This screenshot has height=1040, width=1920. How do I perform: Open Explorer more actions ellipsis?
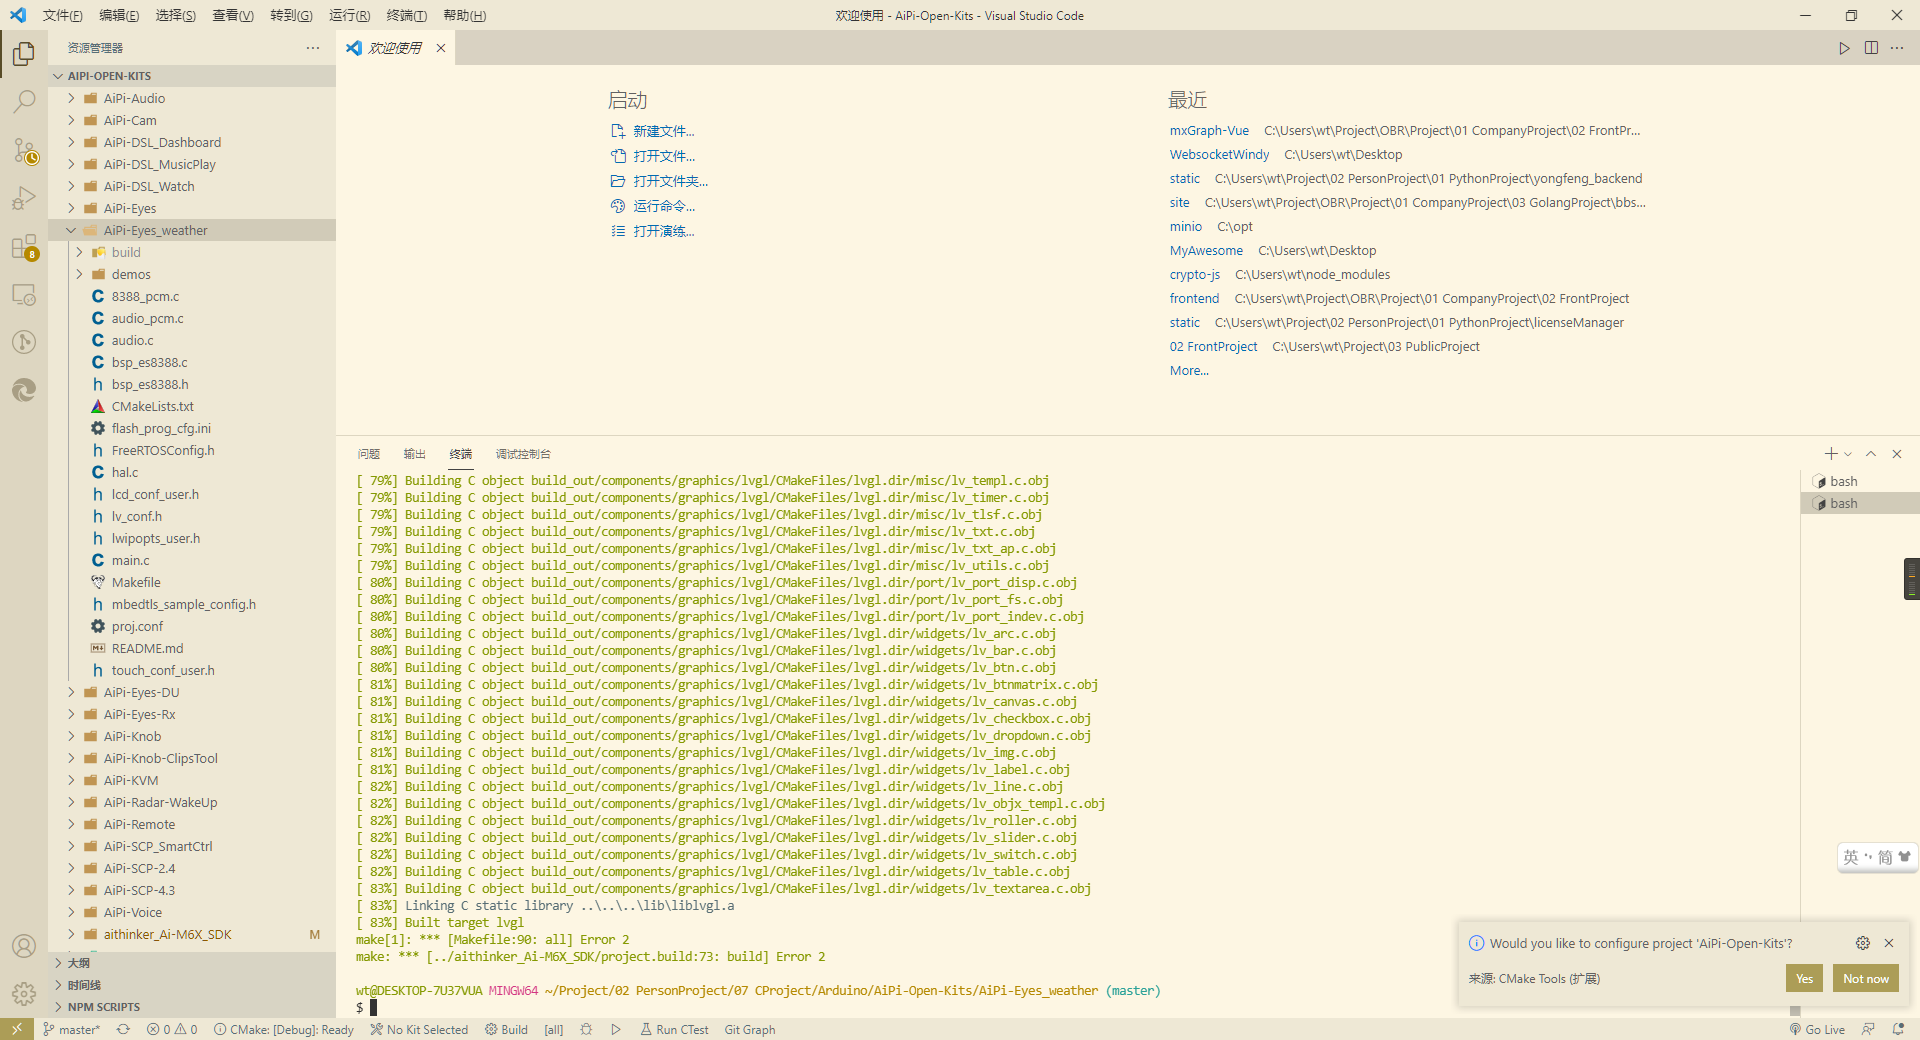(313, 48)
